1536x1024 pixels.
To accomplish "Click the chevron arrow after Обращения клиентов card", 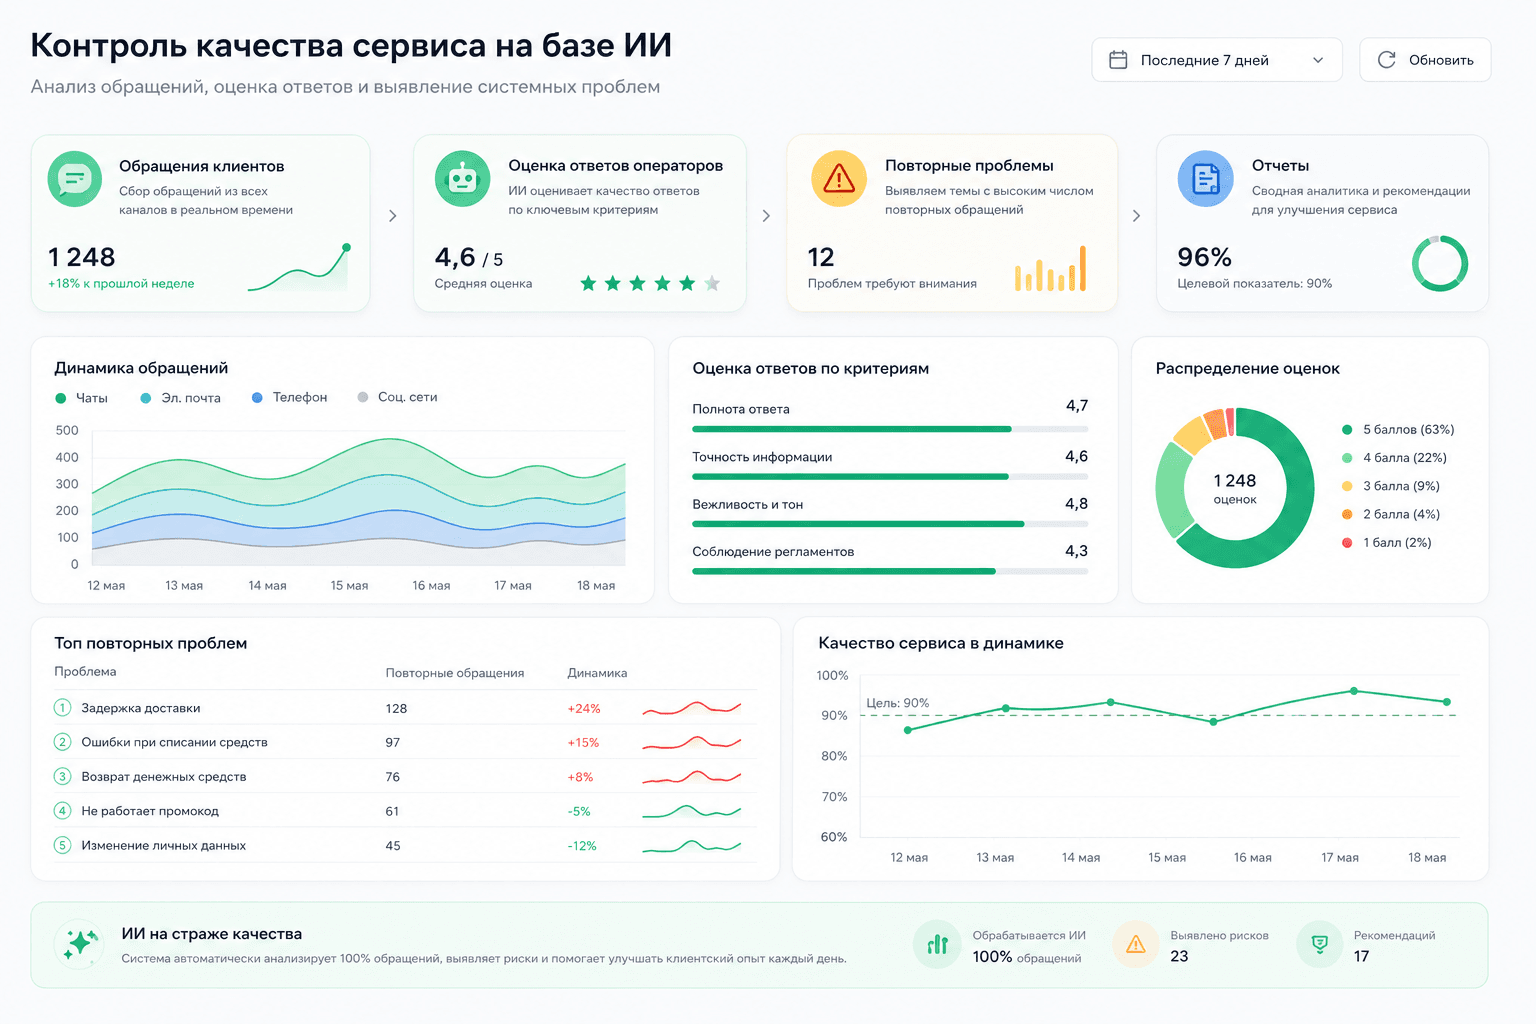I will tap(392, 216).
